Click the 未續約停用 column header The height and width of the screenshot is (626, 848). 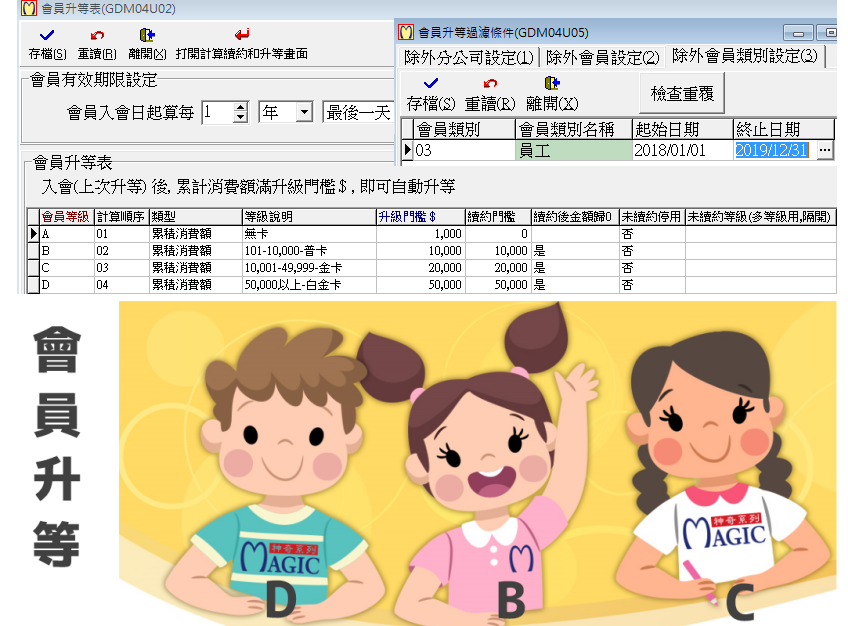tap(652, 217)
